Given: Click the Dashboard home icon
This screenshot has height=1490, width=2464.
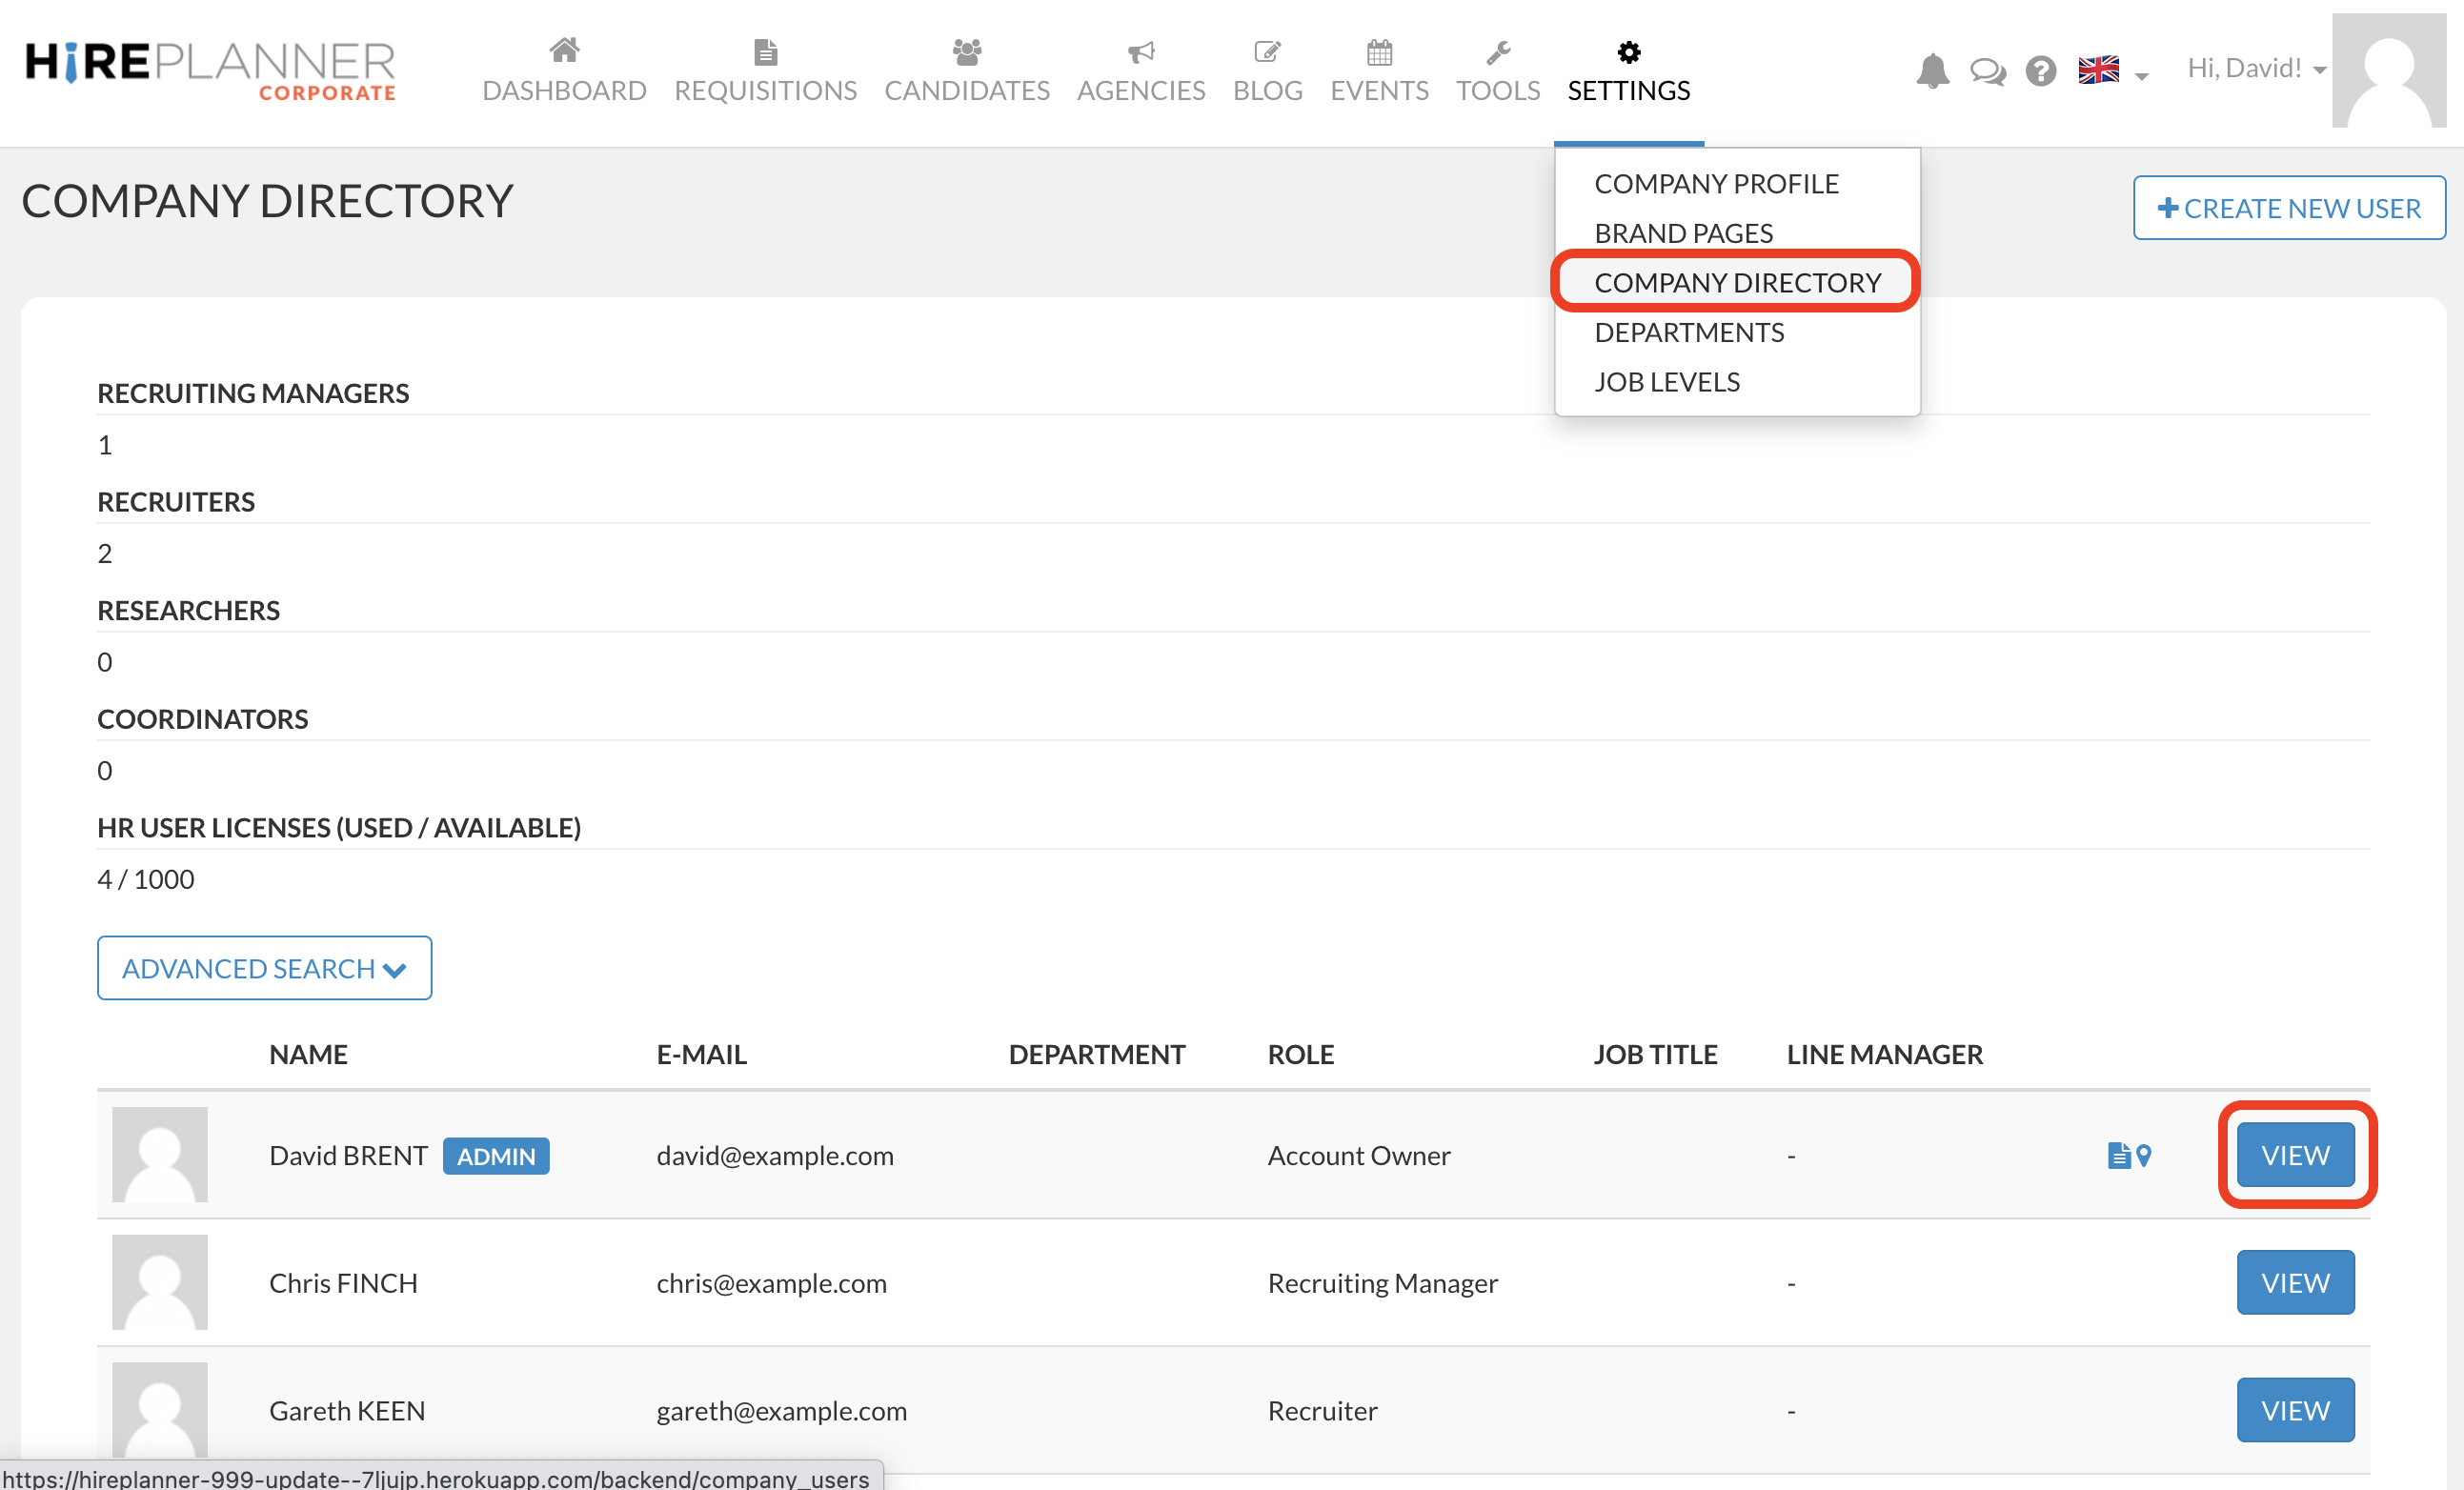Looking at the screenshot, I should tap(564, 50).
